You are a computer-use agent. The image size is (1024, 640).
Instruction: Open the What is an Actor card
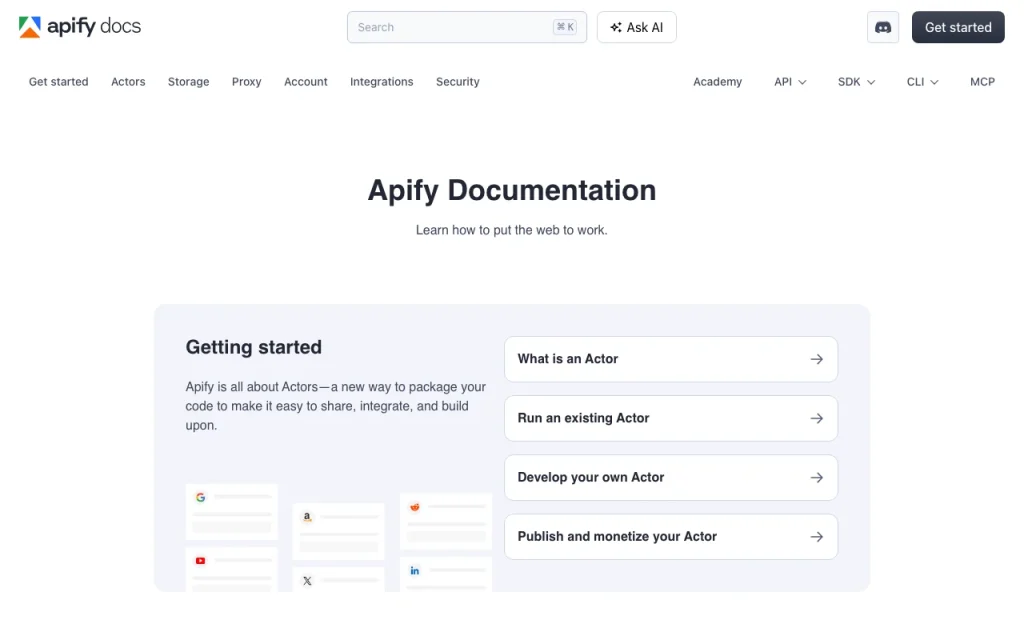671,359
